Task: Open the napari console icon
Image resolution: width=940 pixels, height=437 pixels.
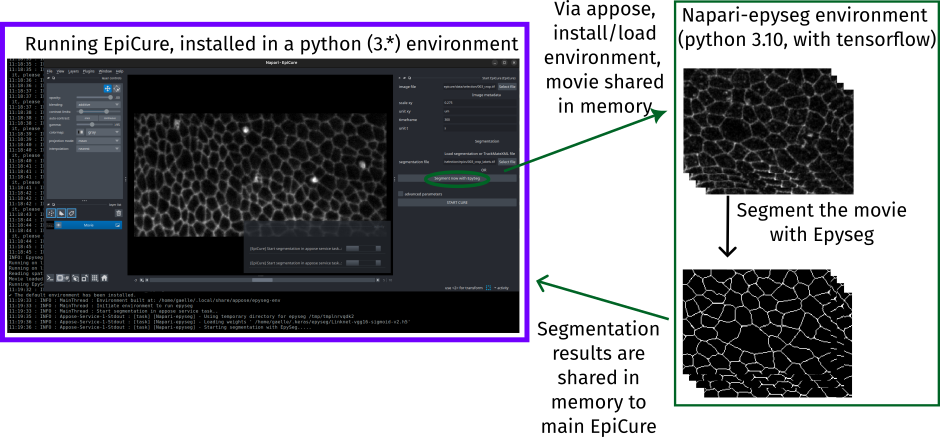Action: coord(49,277)
